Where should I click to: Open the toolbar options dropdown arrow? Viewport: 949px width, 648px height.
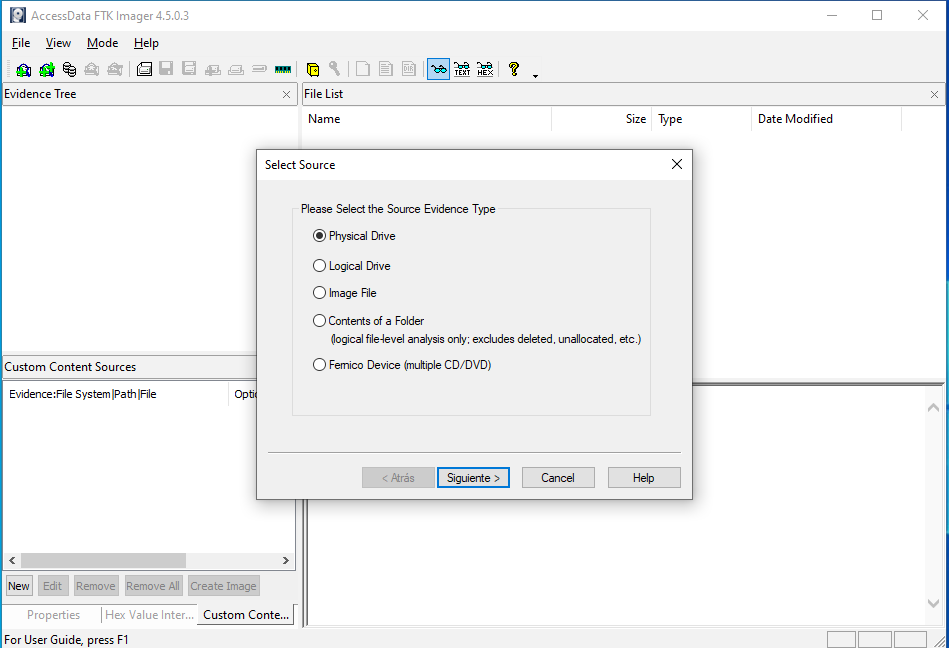tap(535, 76)
